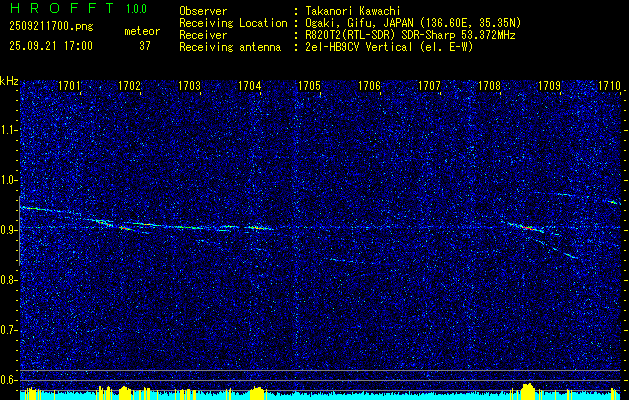Click the bright meteor echo at 1704
The height and width of the screenshot is (400, 629).
coord(257,227)
